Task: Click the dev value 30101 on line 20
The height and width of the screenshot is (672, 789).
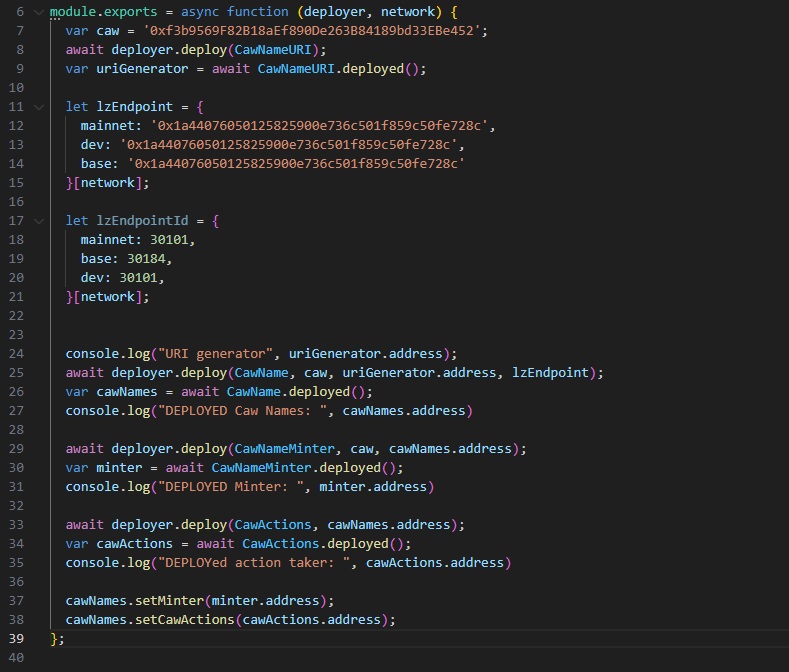Action: coord(138,278)
